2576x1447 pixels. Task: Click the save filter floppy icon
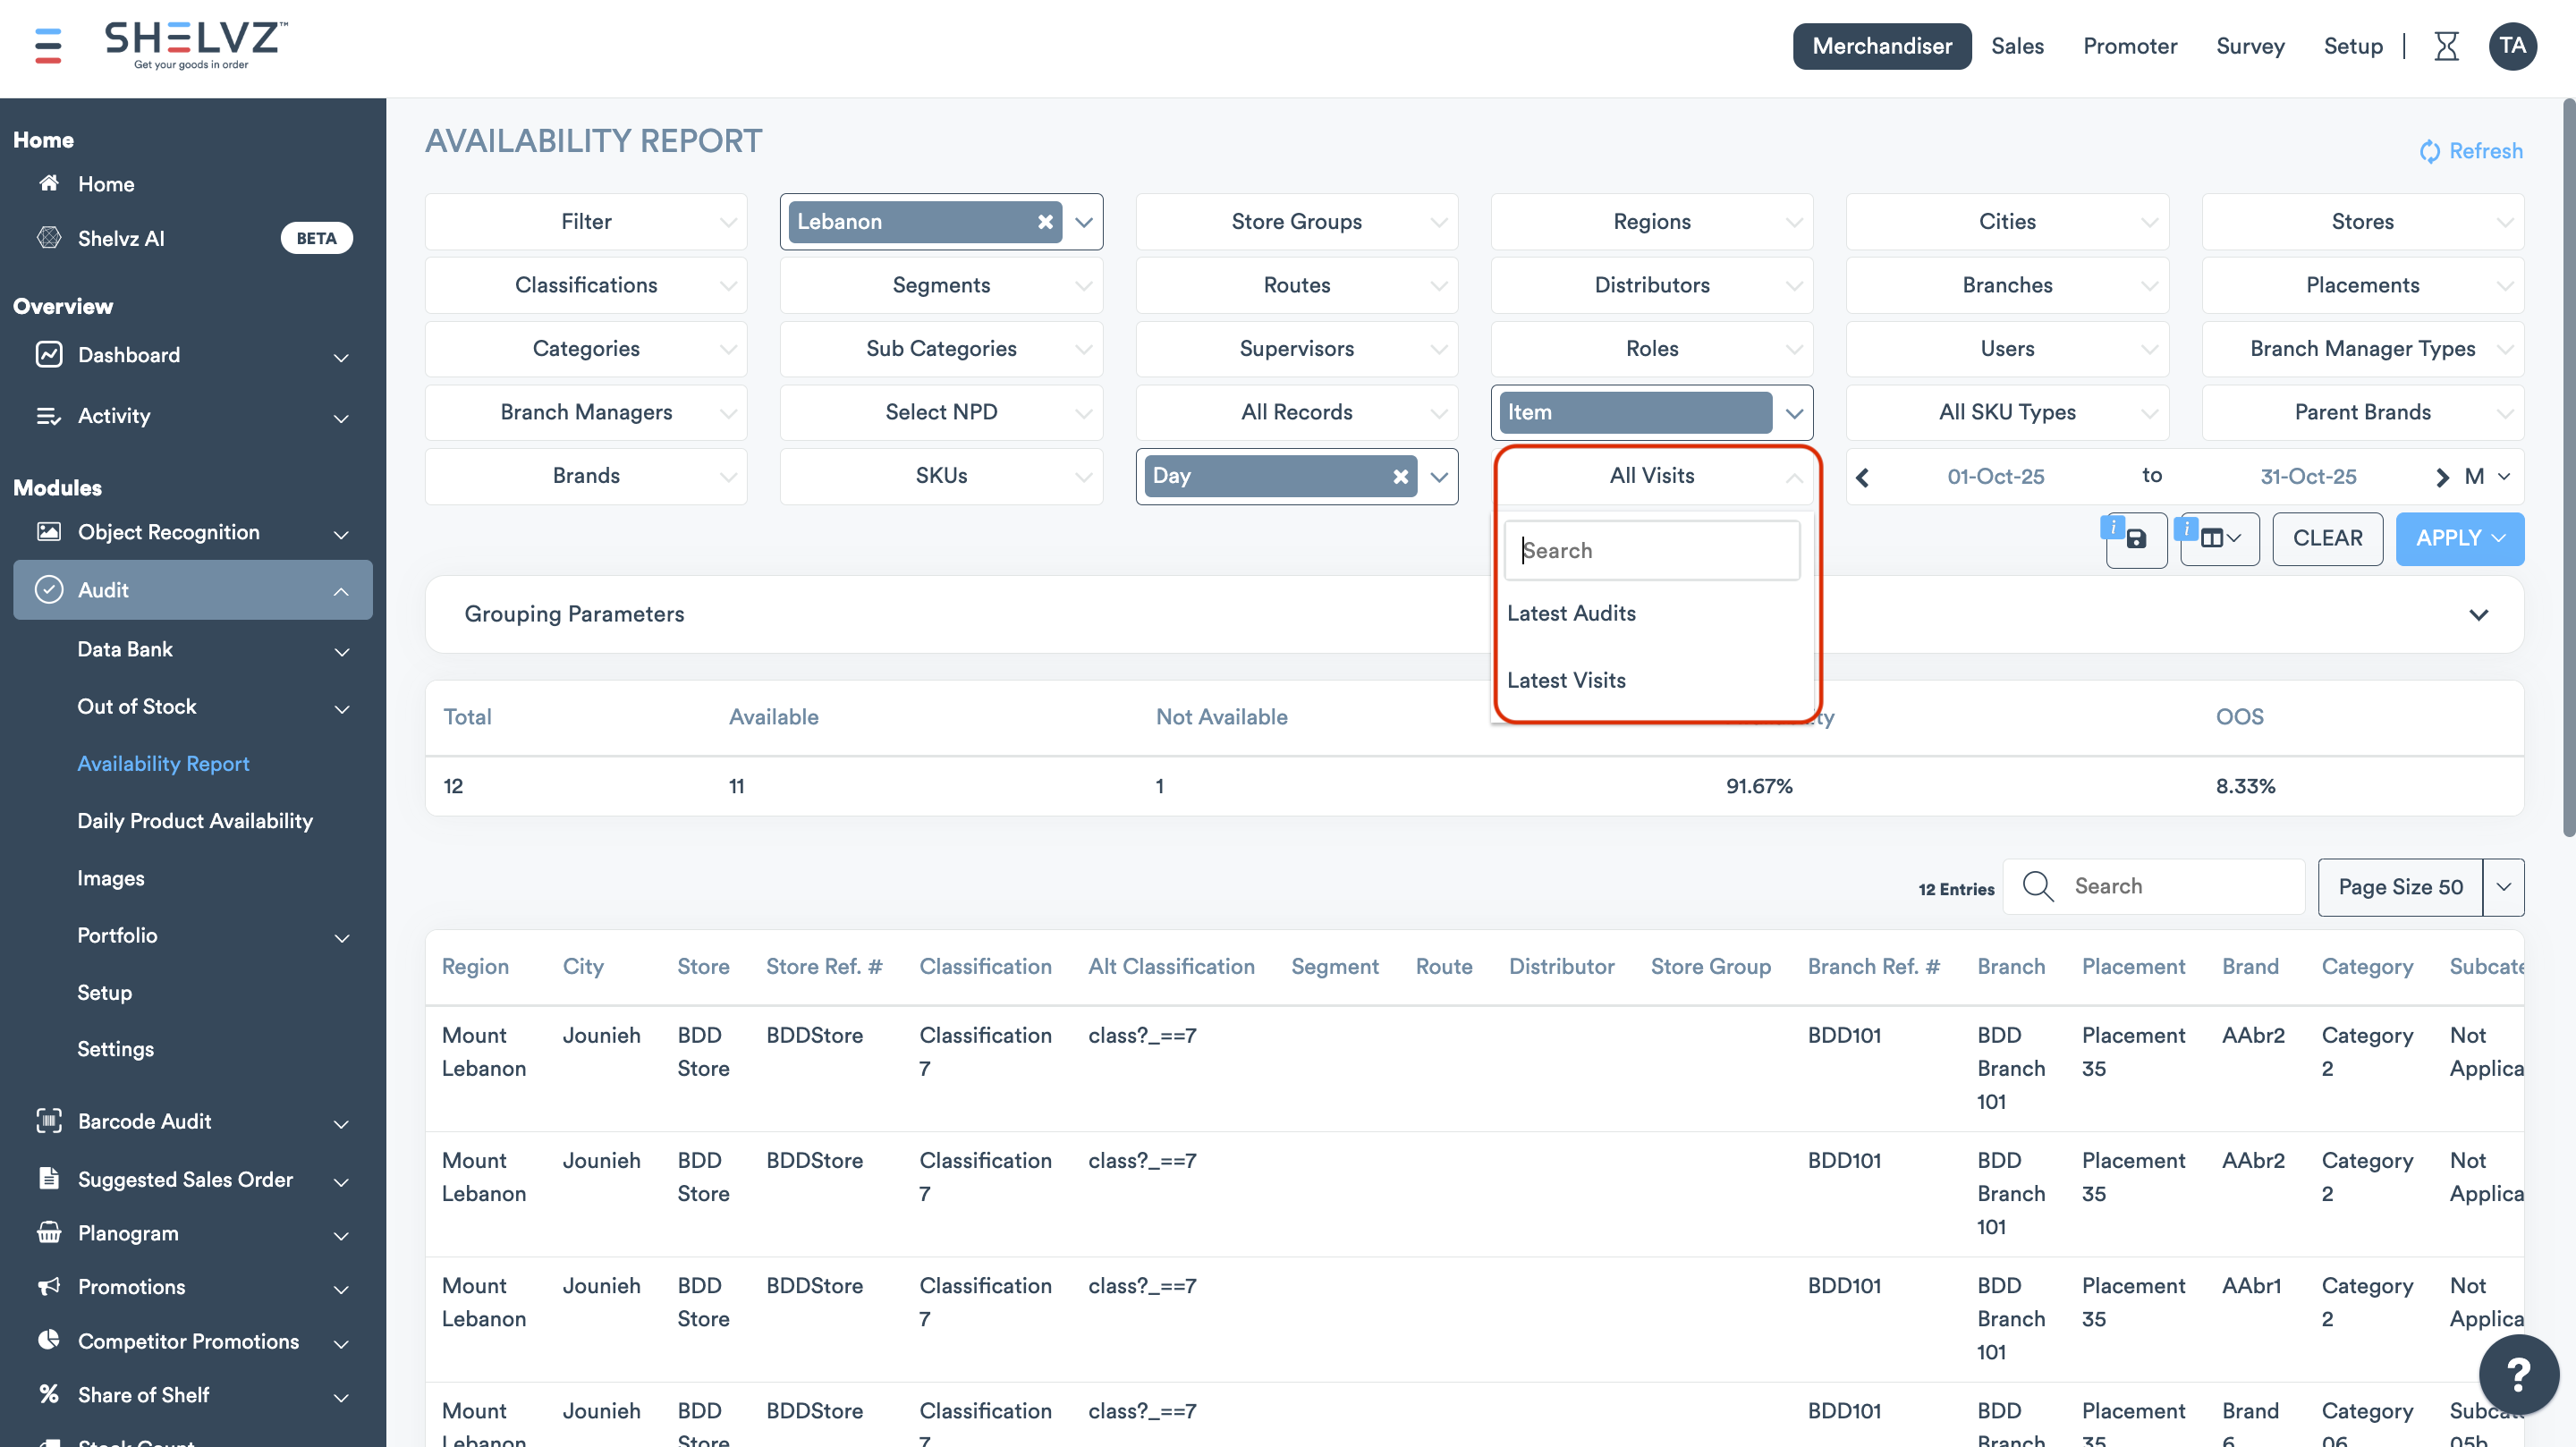coord(2136,539)
